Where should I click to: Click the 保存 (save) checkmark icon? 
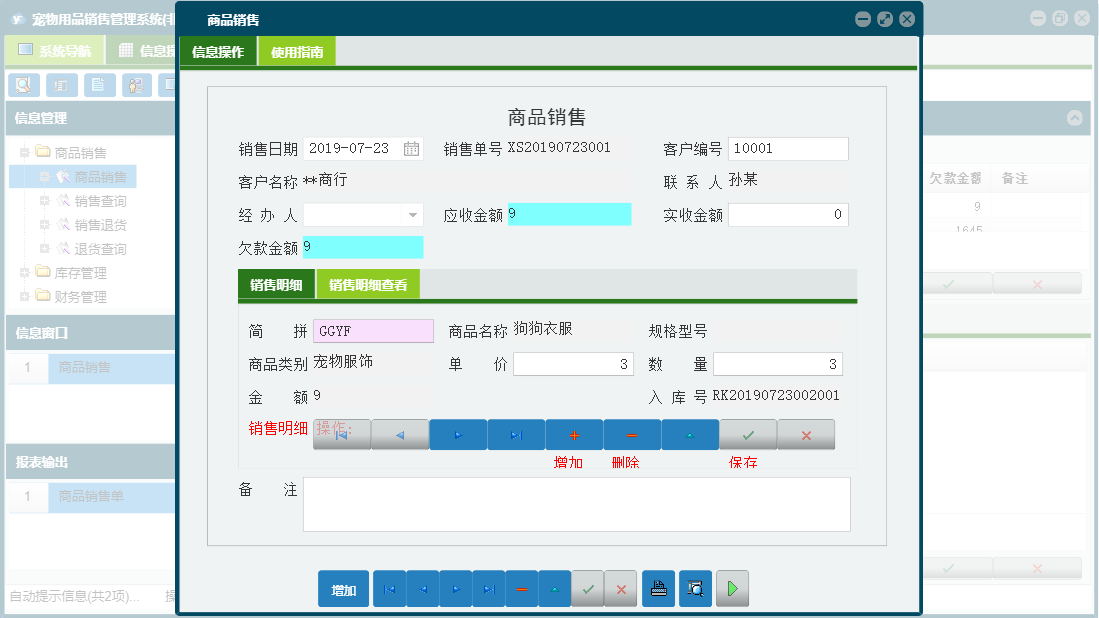747,434
